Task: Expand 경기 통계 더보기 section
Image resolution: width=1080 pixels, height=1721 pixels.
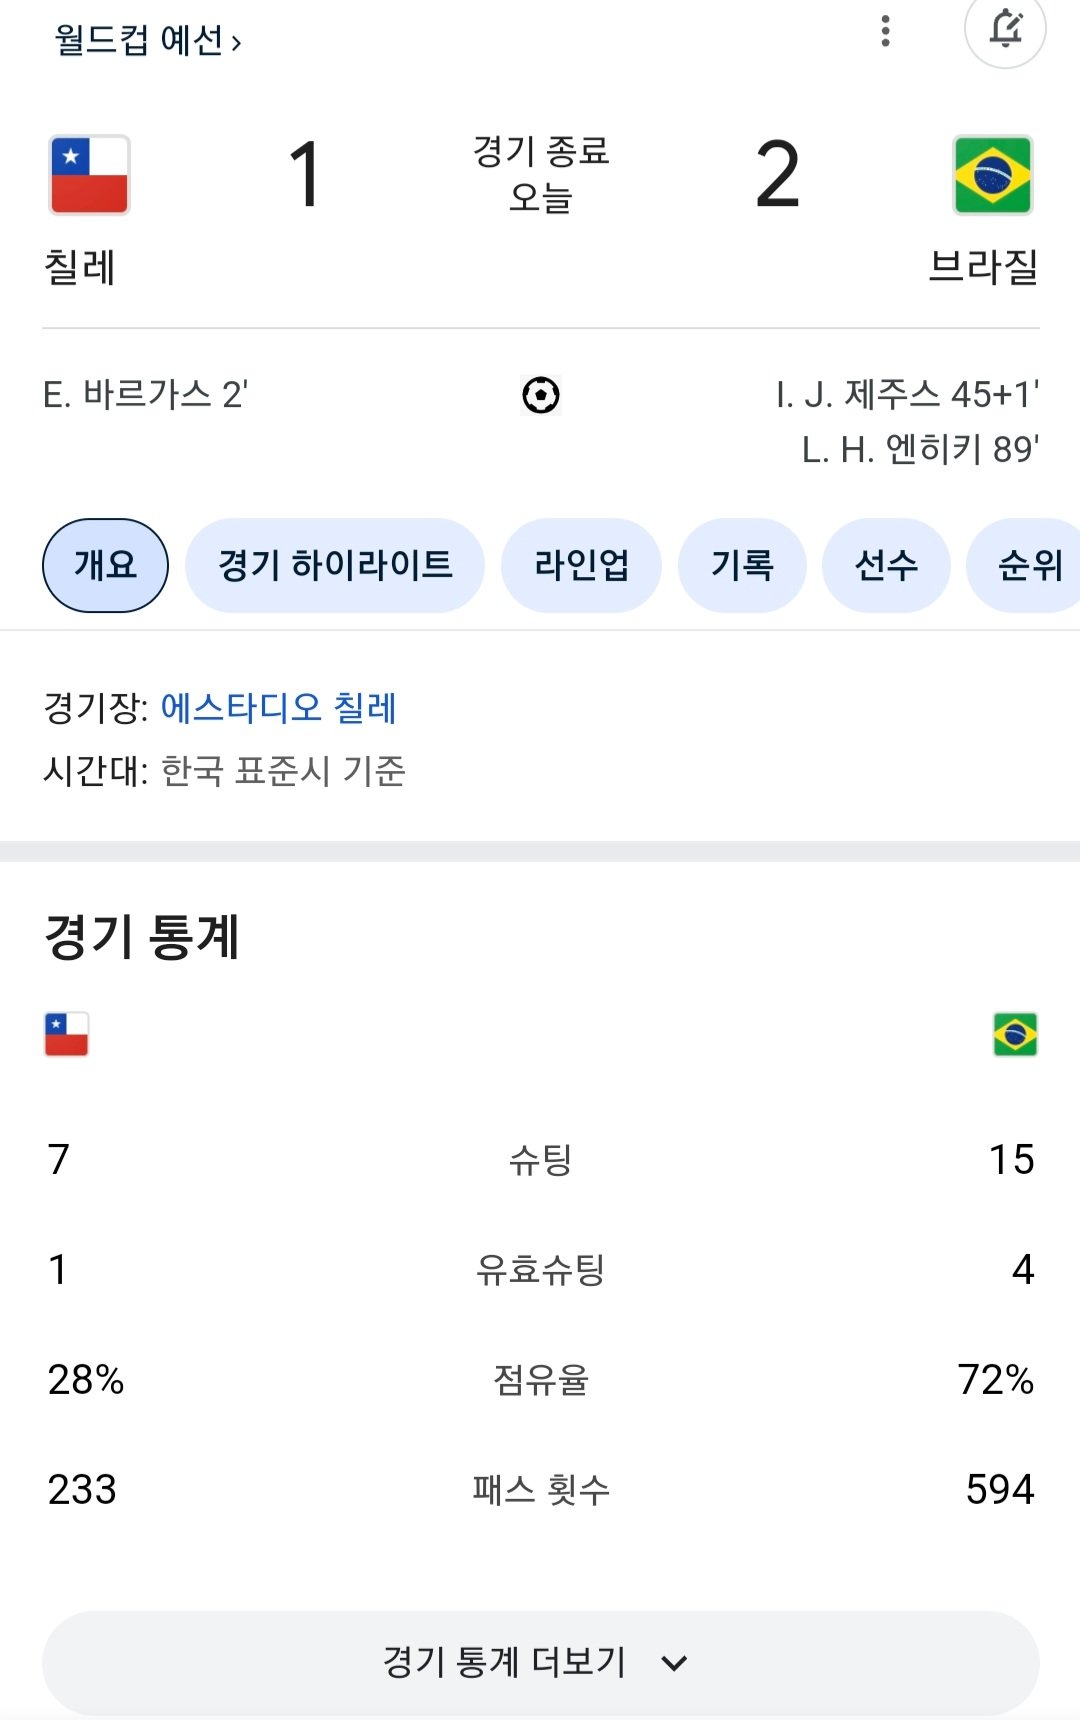Action: click(x=505, y=1662)
